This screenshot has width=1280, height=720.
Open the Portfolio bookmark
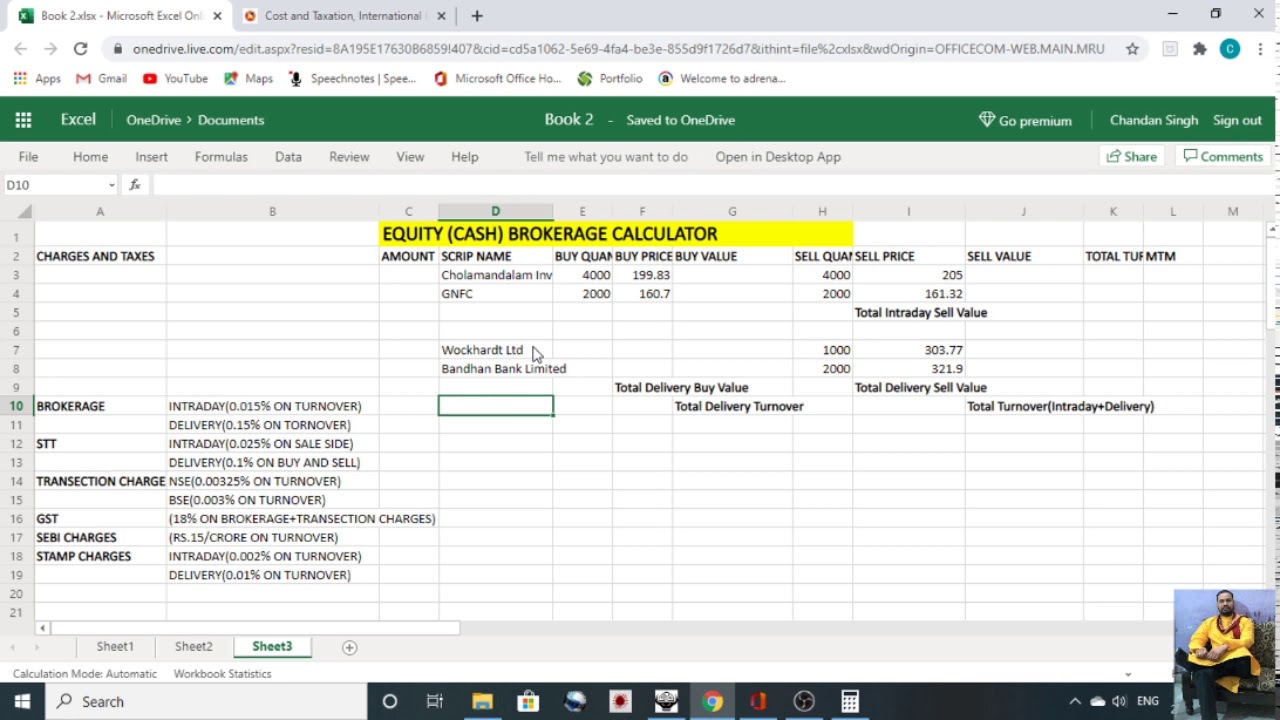coord(610,78)
